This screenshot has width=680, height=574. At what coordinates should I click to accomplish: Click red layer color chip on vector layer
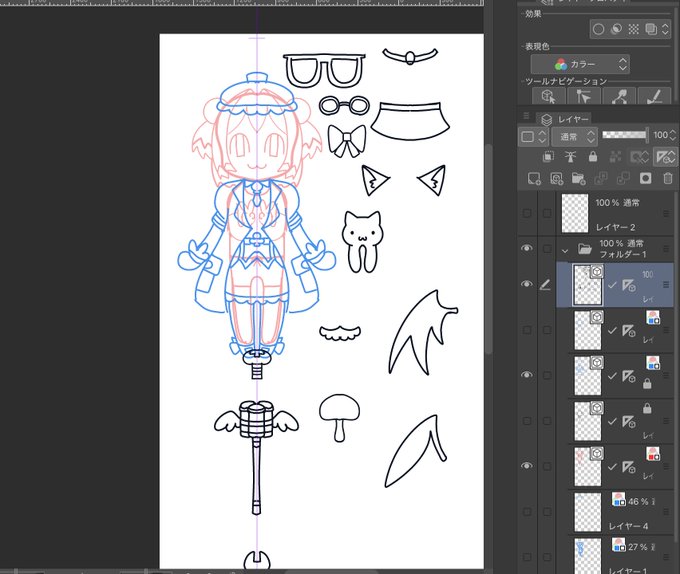[653, 454]
